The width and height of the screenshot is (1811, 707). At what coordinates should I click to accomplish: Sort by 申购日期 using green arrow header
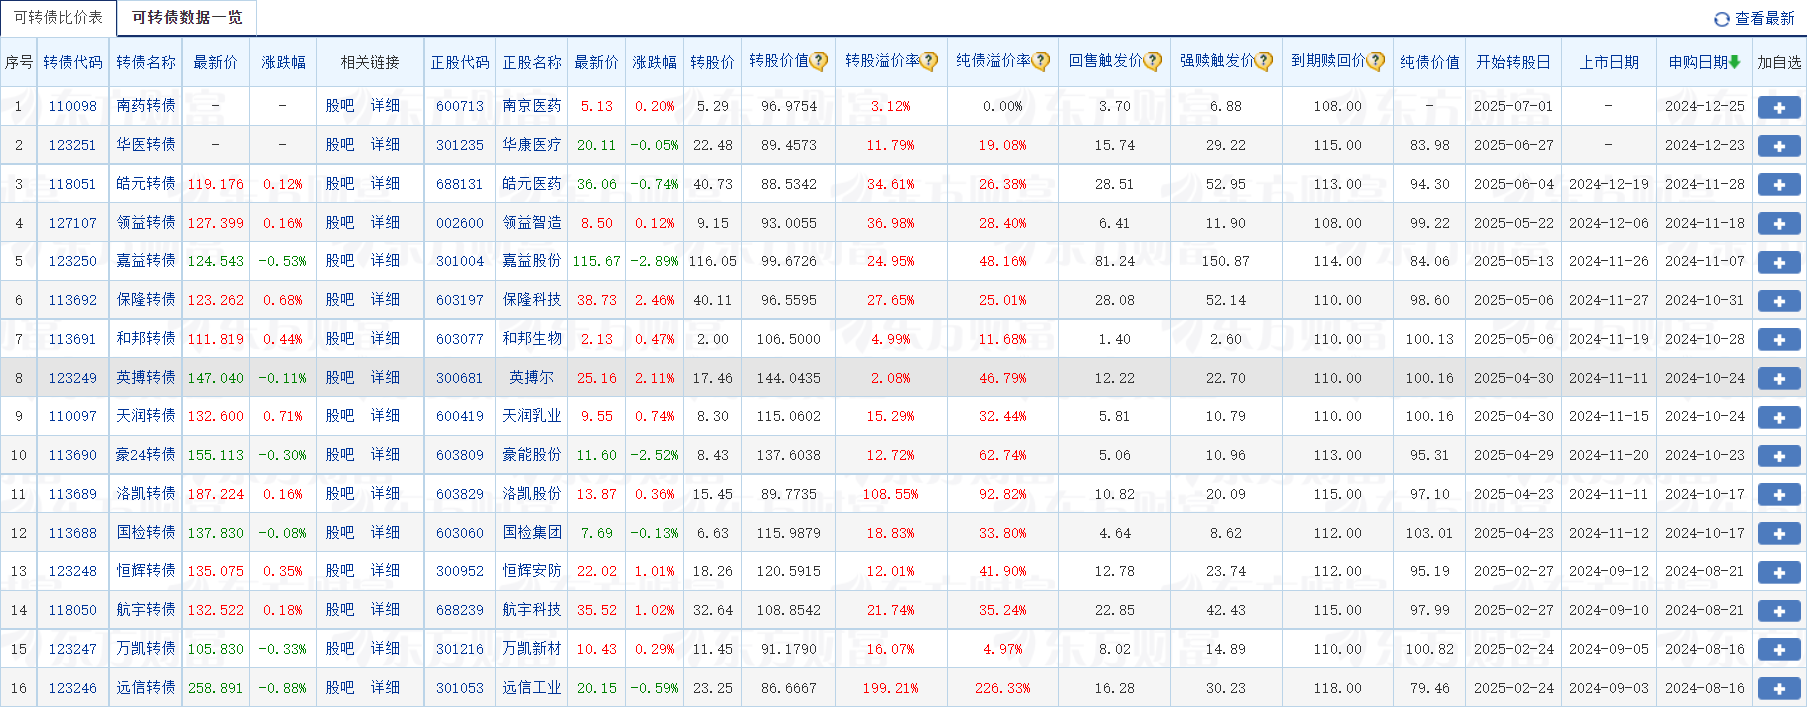coord(1734,62)
